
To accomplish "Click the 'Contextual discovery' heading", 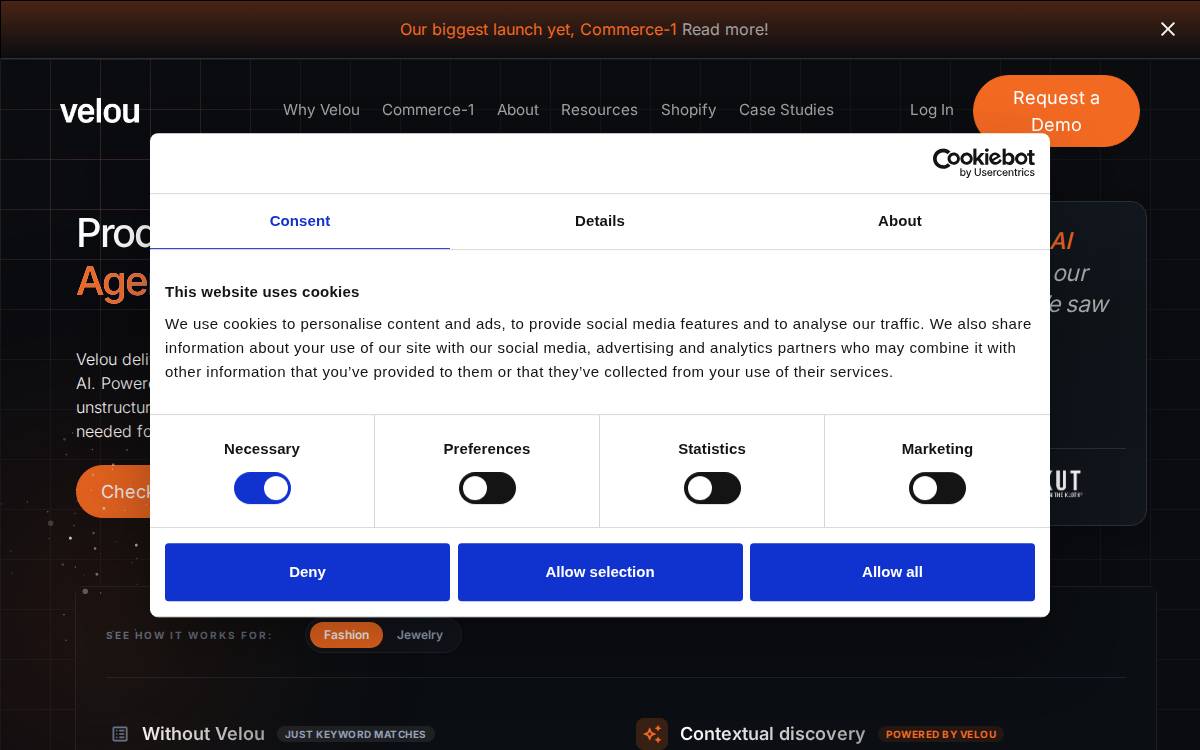I will tap(772, 734).
